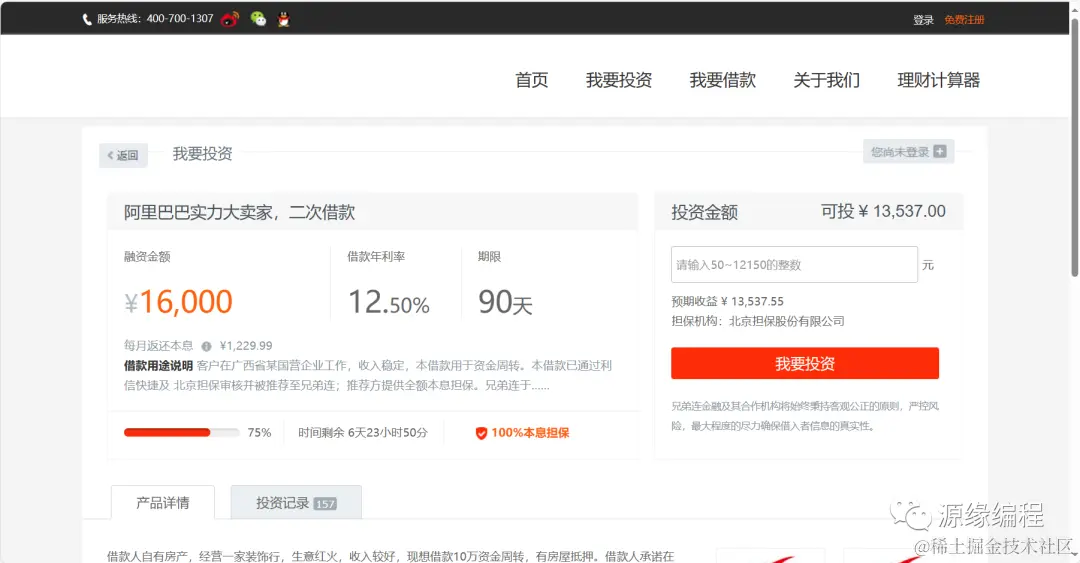Click the hotline number 400-700-1307
Viewport: 1080px width, 563px height.
pyautogui.click(x=180, y=19)
